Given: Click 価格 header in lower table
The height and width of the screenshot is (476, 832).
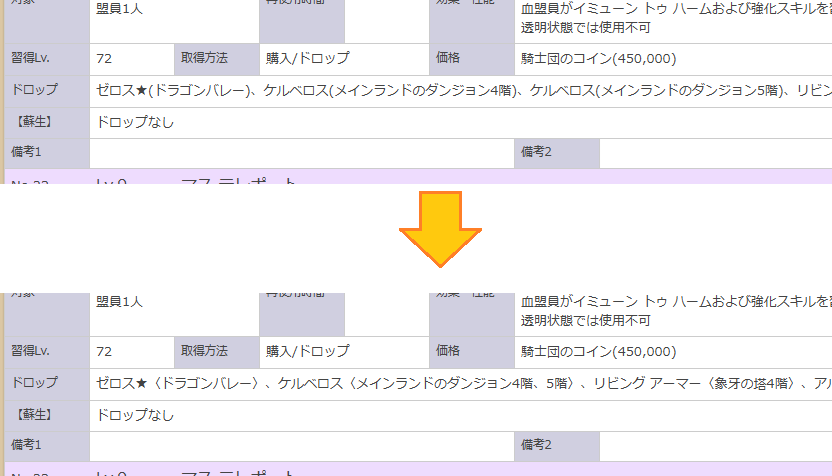Looking at the screenshot, I should (x=472, y=352).
